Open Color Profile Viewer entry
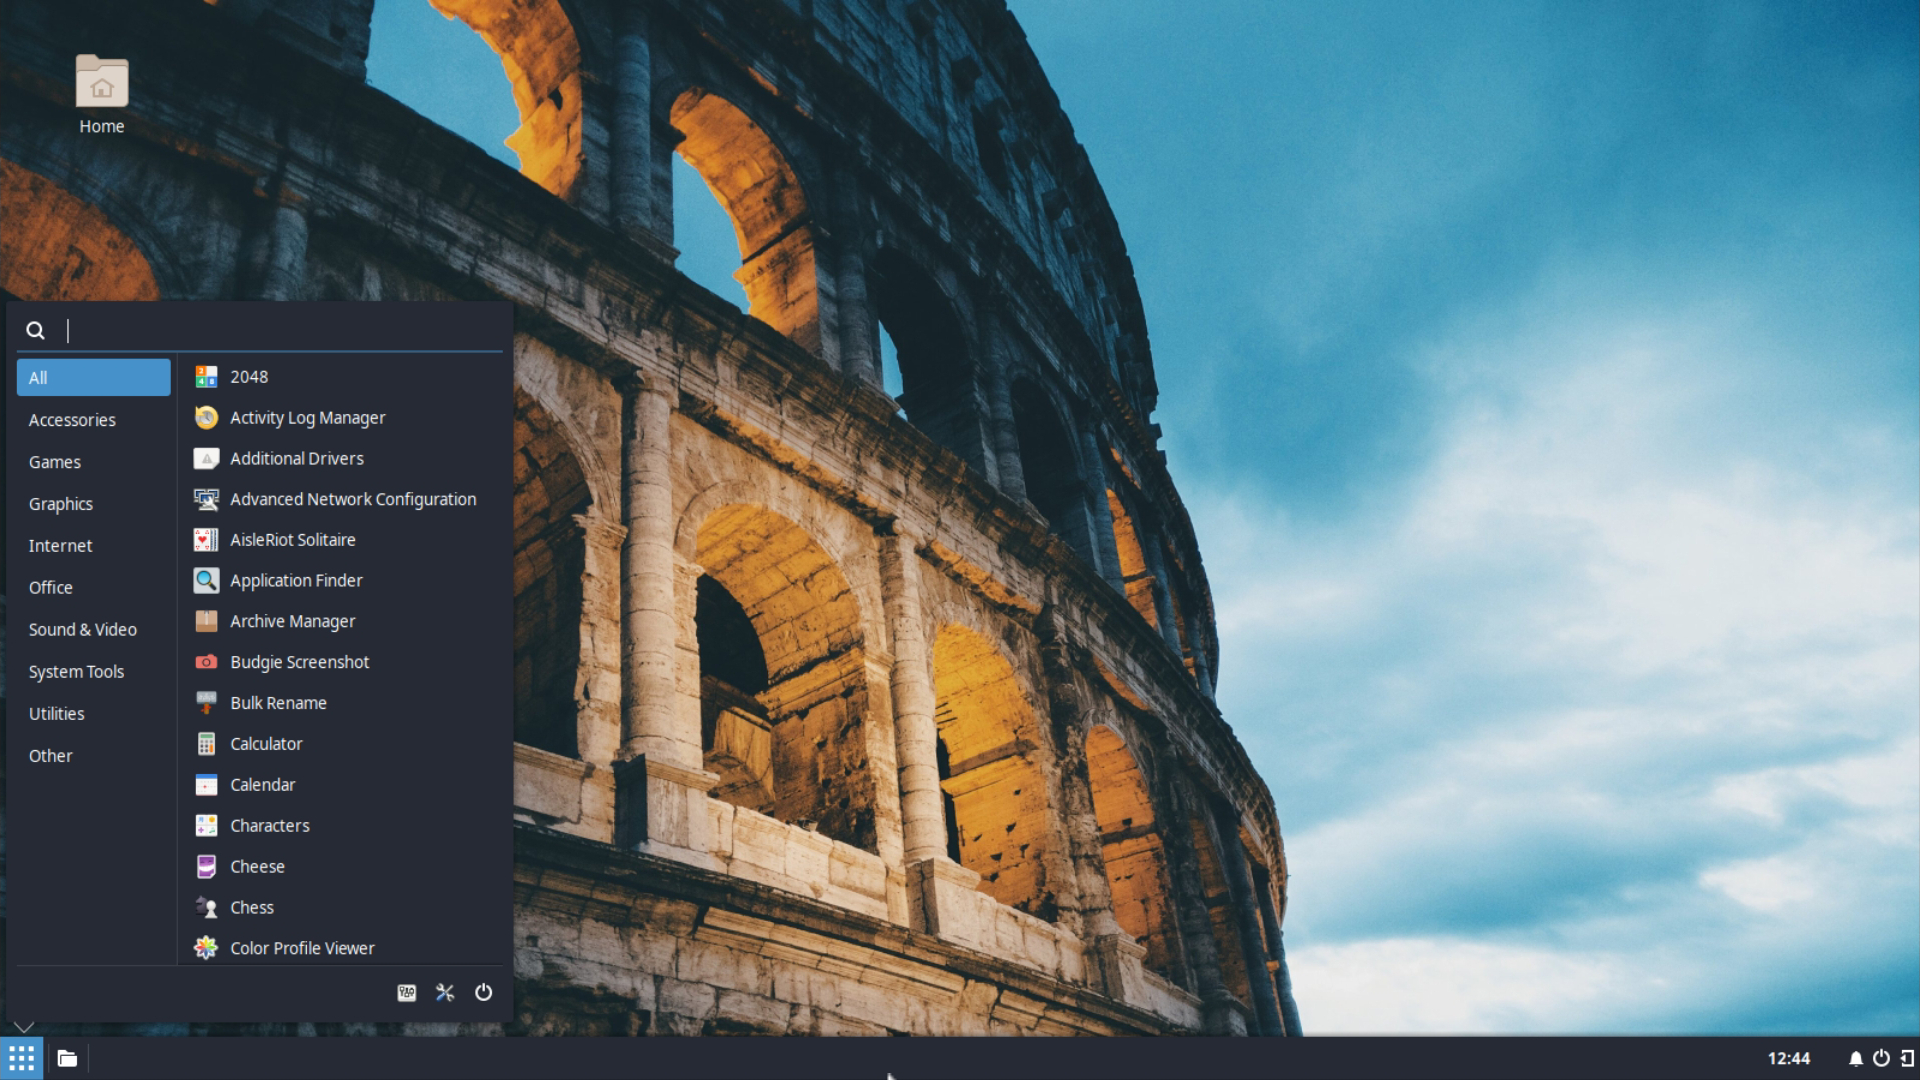This screenshot has height=1080, width=1920. click(302, 948)
